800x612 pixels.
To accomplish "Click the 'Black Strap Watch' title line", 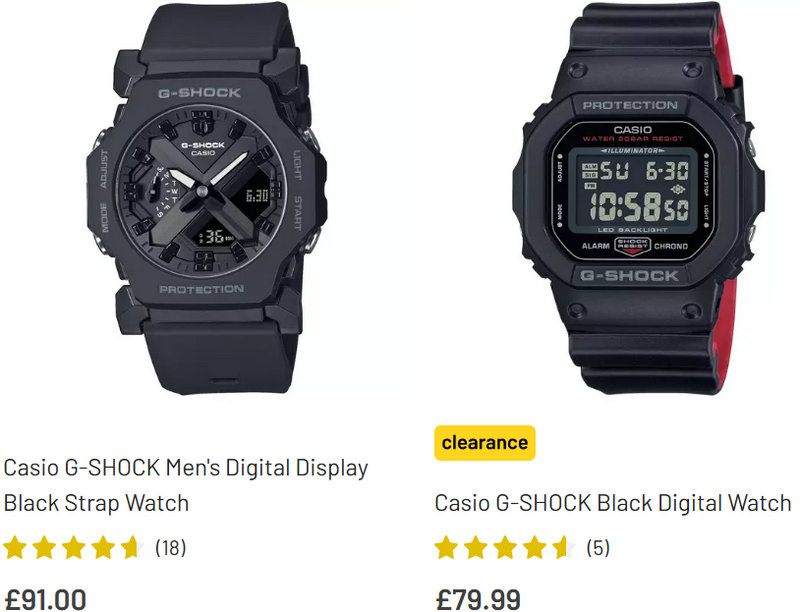I will [x=96, y=503].
